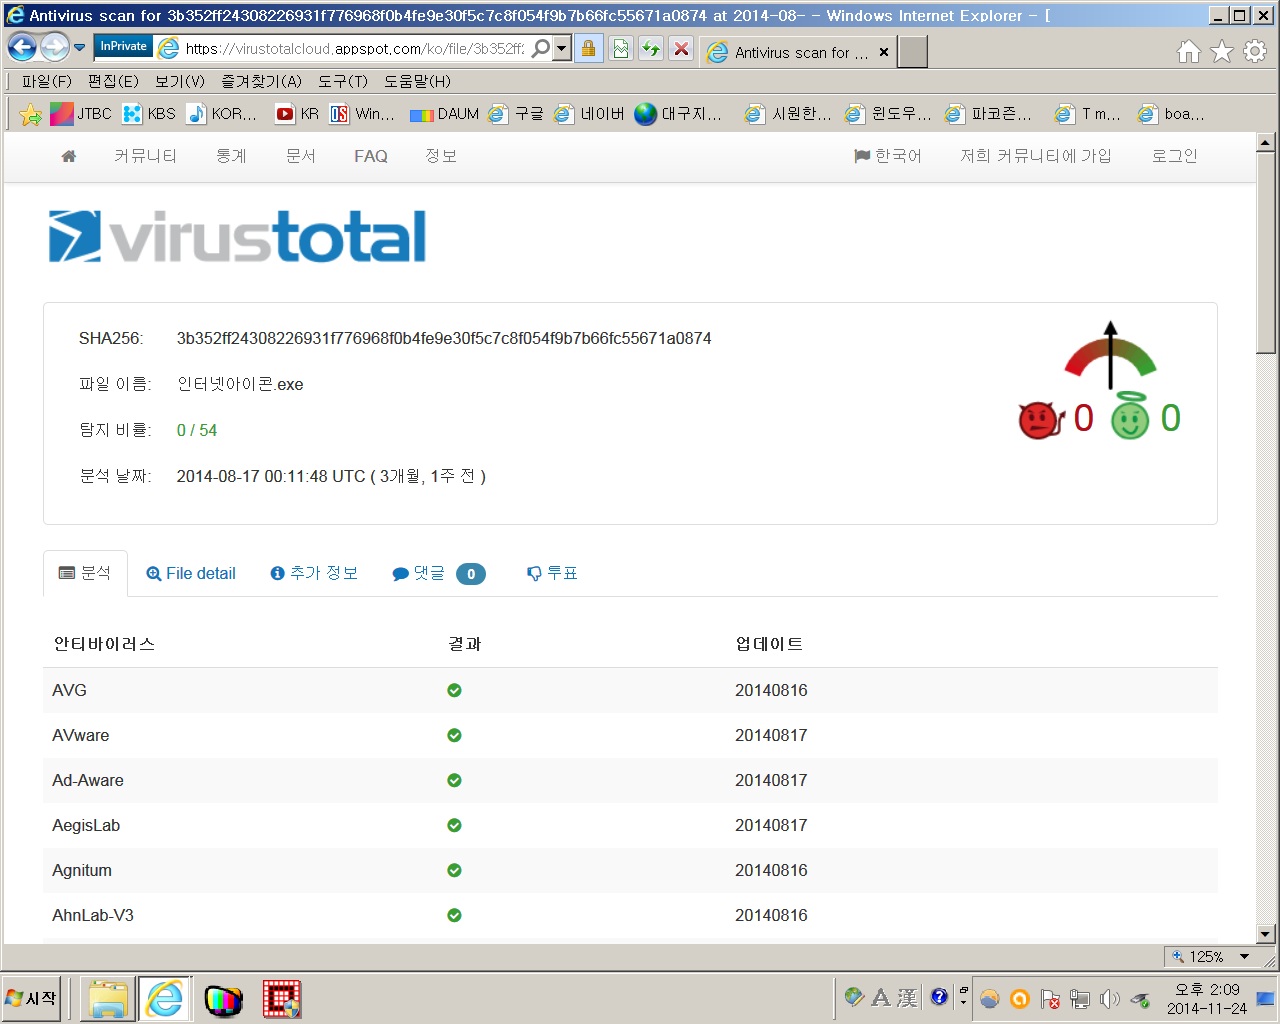Click the 로그인 link

(1175, 156)
